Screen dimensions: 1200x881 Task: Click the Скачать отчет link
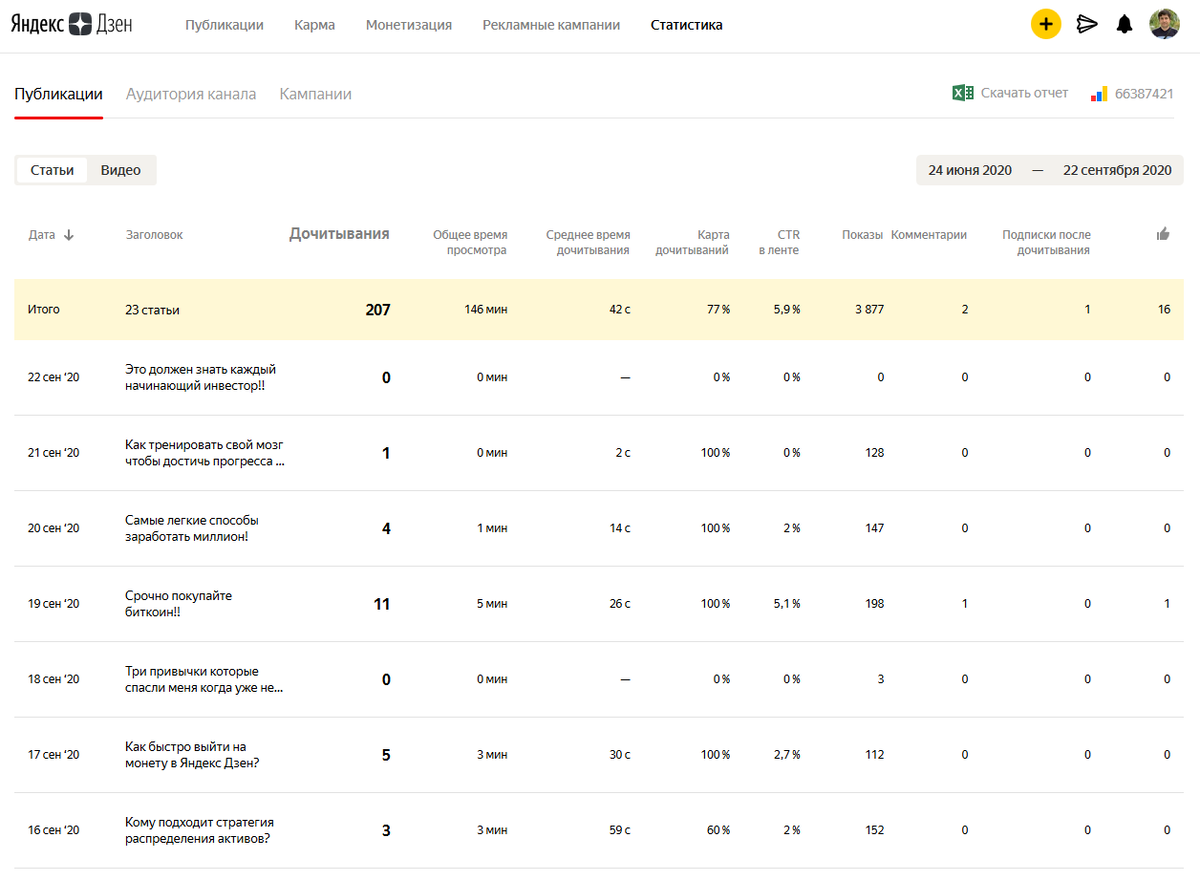(1024, 93)
